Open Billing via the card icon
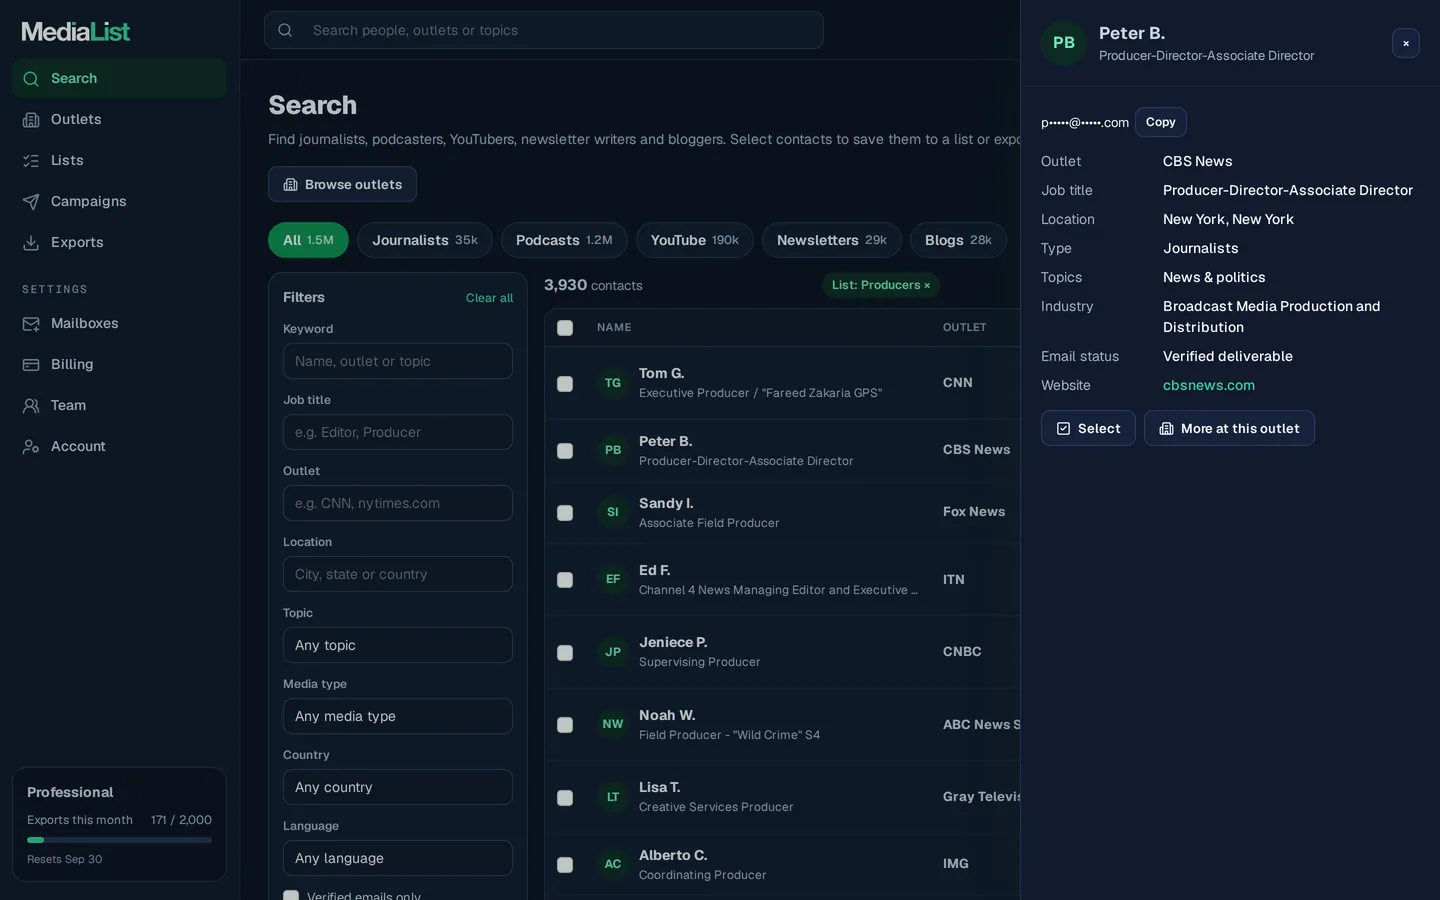This screenshot has width=1440, height=900. coord(31,364)
